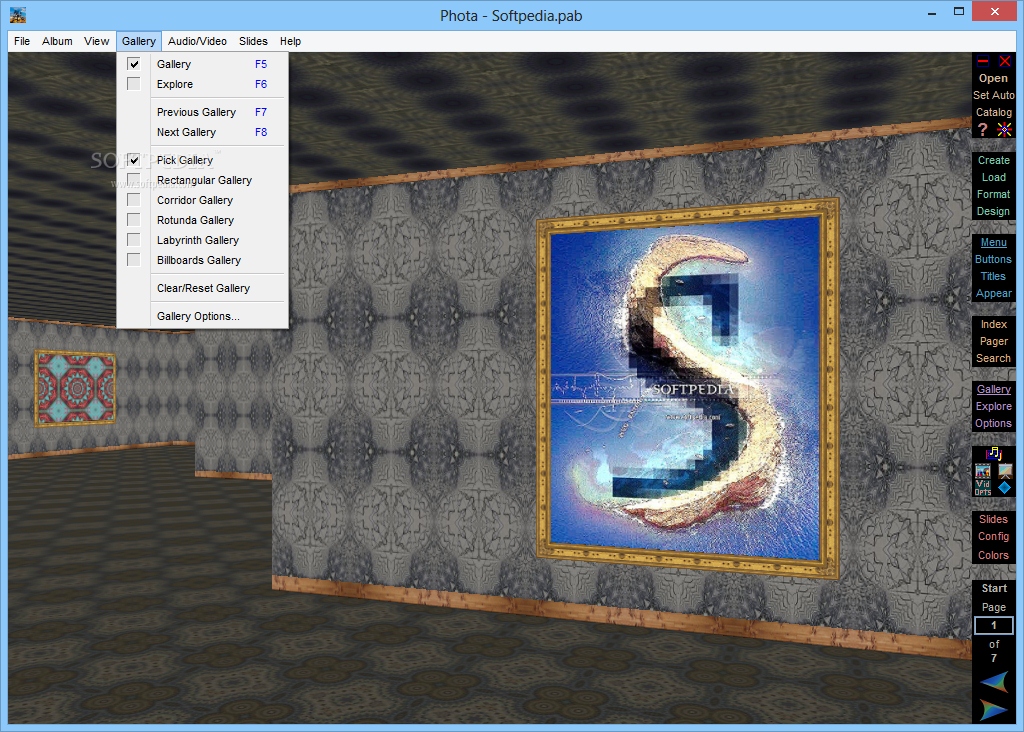Click Pager in the side panel

(993, 341)
